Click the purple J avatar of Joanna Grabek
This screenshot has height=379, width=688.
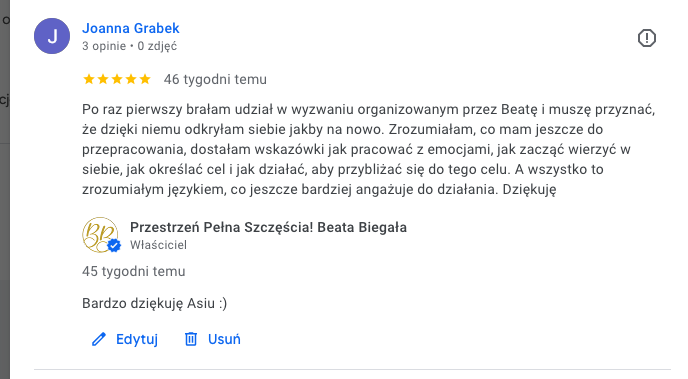tap(52, 36)
